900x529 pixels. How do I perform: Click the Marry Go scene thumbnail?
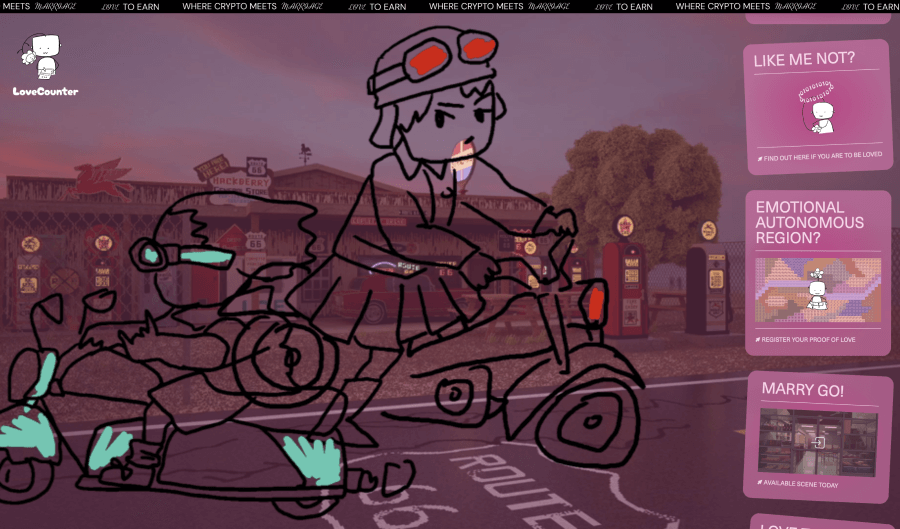coord(818,442)
